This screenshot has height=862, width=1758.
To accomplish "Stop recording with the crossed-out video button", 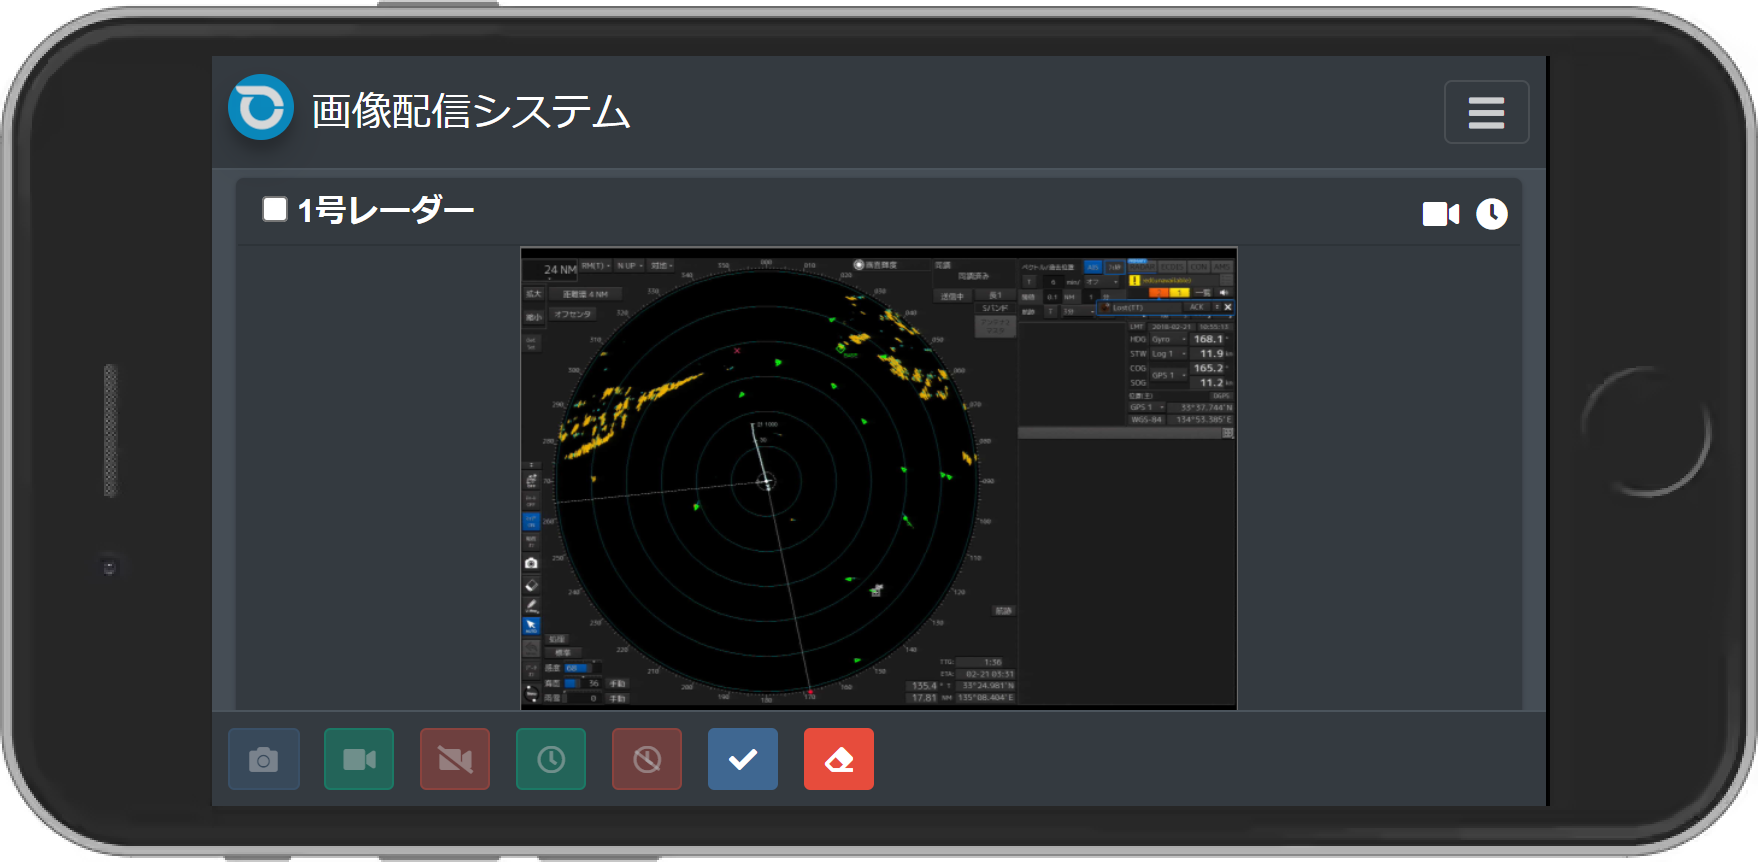I will pos(455,760).
